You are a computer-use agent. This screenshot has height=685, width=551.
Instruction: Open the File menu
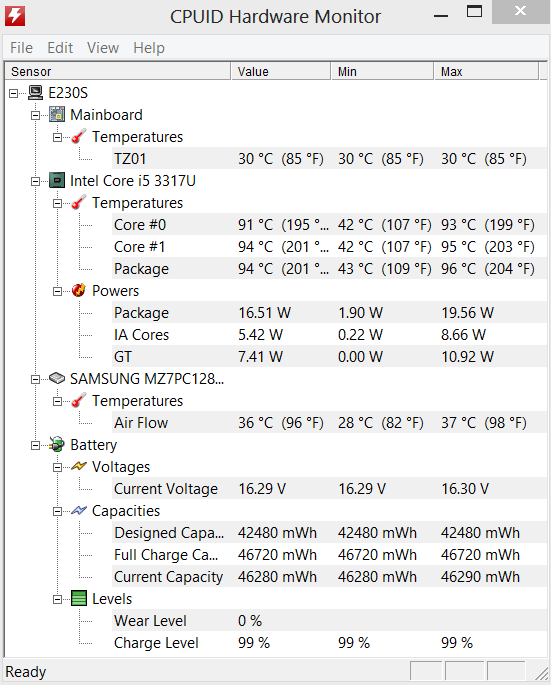[21, 48]
